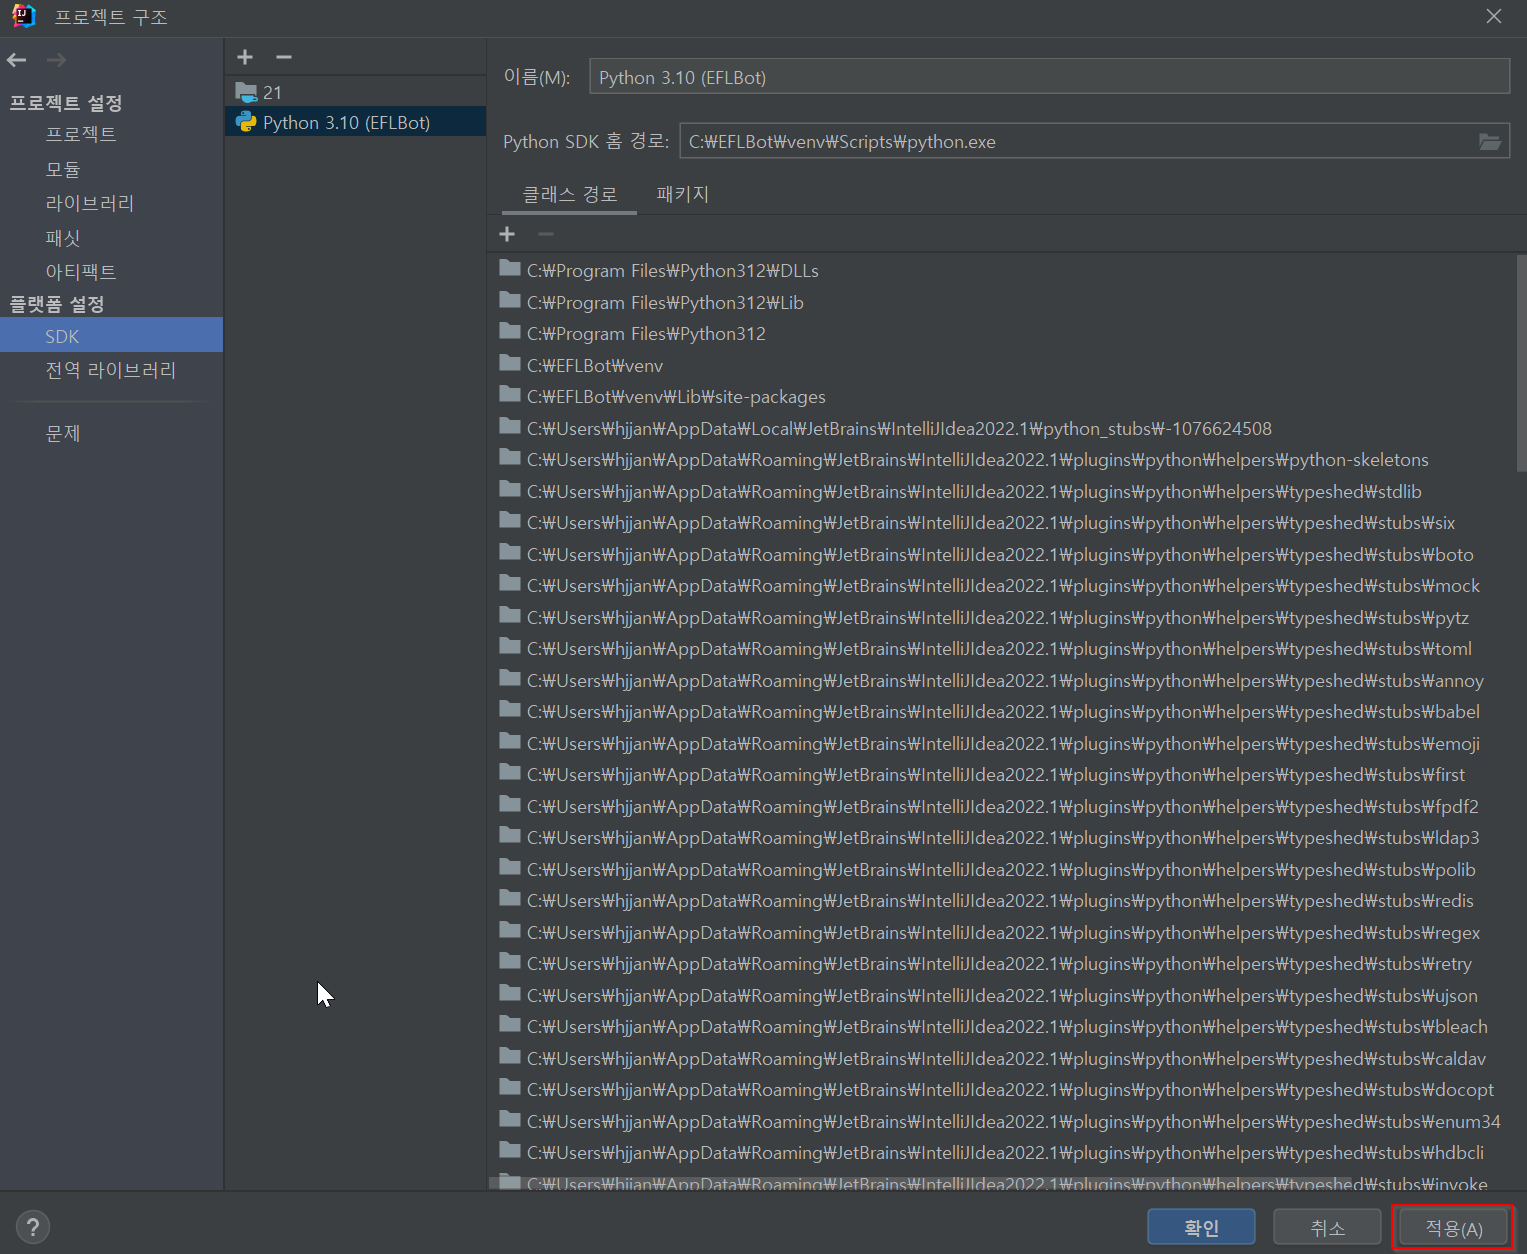This screenshot has width=1527, height=1254.
Task: Click folder icon of stubs\six row
Action: point(510,521)
